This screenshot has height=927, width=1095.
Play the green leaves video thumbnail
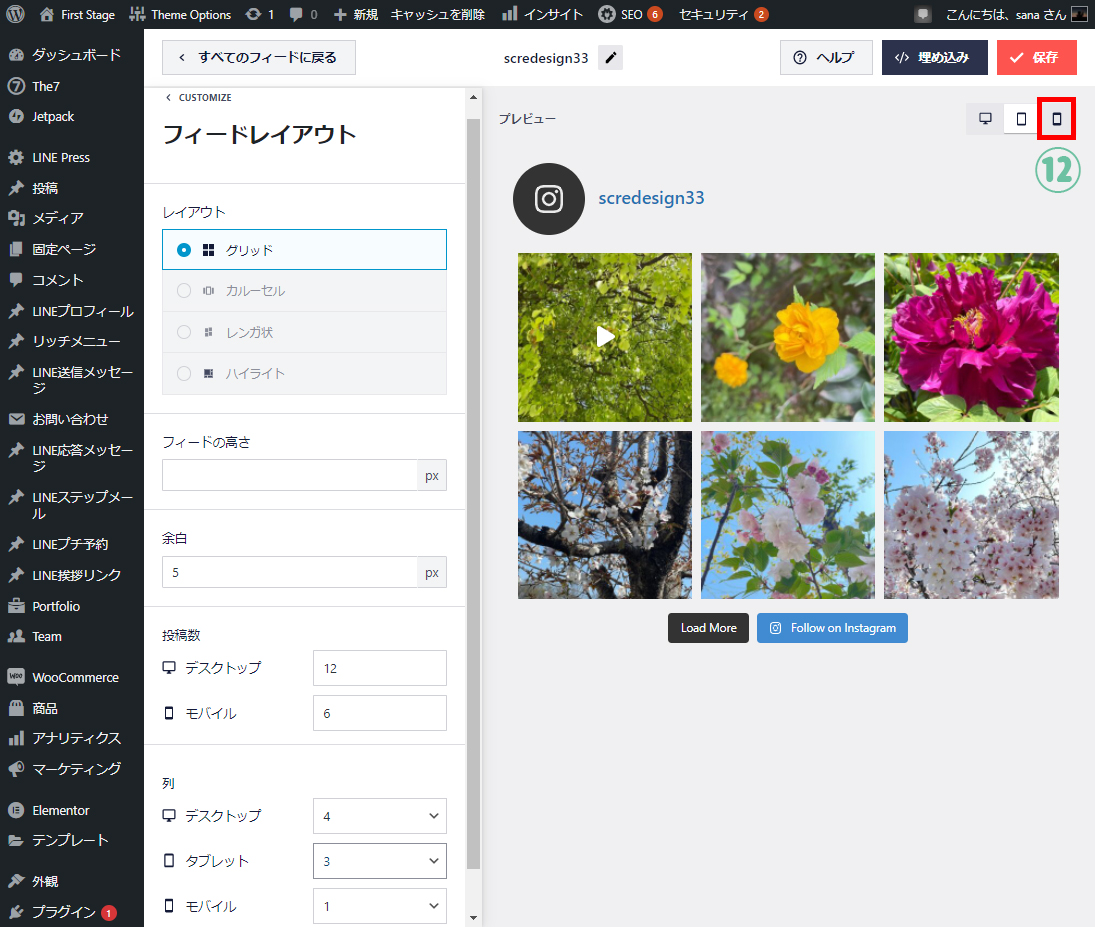pos(605,337)
